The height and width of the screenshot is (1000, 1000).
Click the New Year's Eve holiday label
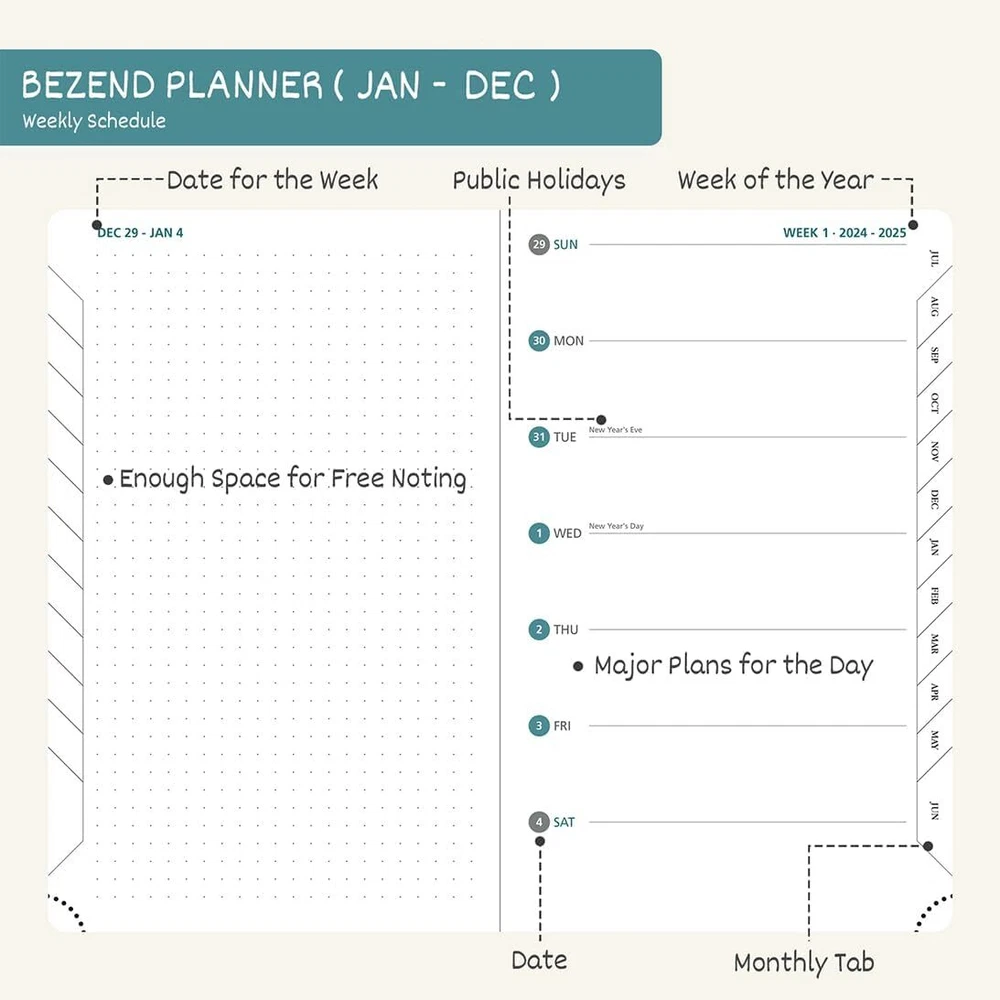pos(615,430)
